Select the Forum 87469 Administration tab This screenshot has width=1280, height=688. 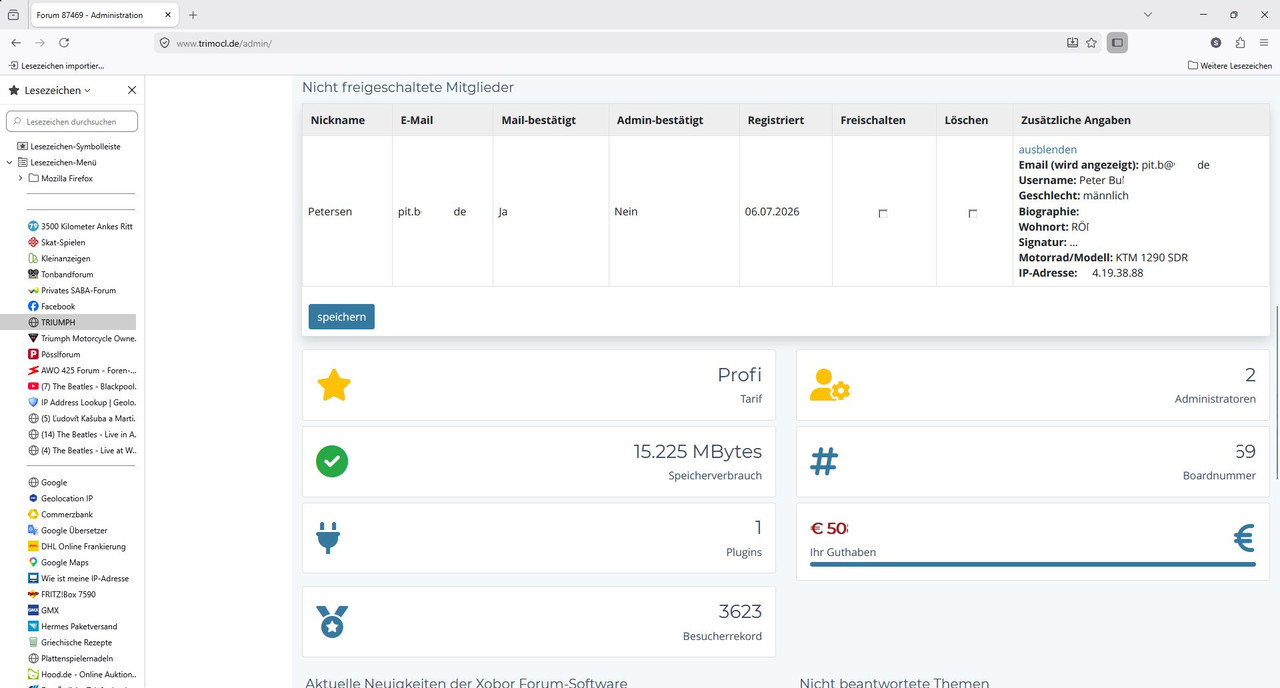coord(103,15)
